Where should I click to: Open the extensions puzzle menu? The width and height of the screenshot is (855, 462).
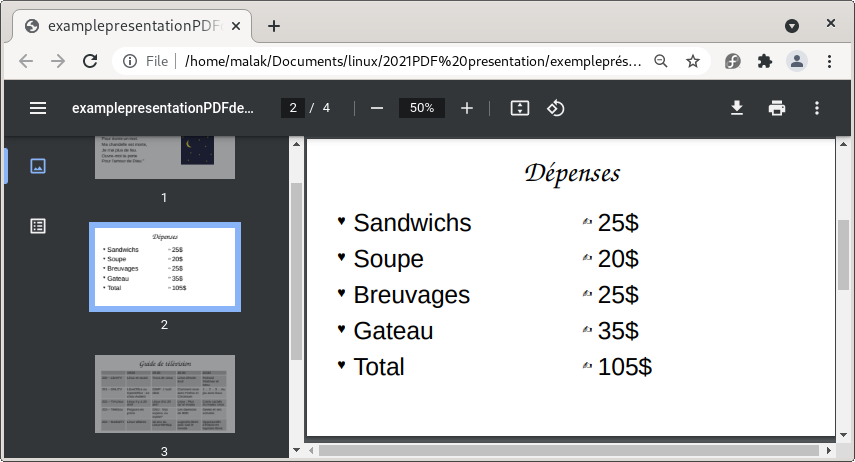pos(765,61)
